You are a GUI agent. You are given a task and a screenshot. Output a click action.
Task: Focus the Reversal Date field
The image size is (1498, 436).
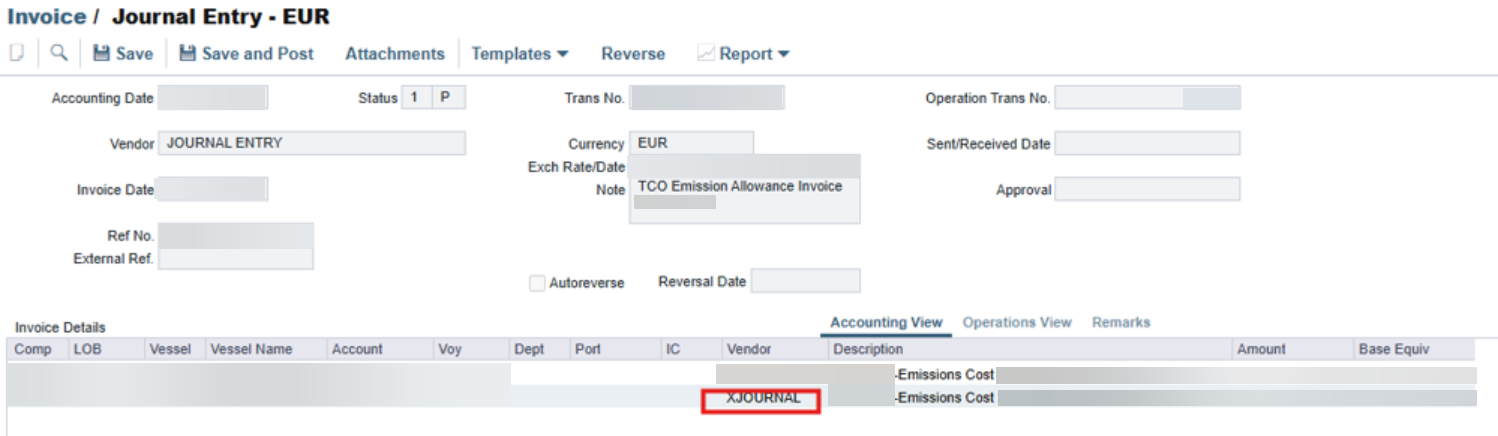[x=805, y=281]
